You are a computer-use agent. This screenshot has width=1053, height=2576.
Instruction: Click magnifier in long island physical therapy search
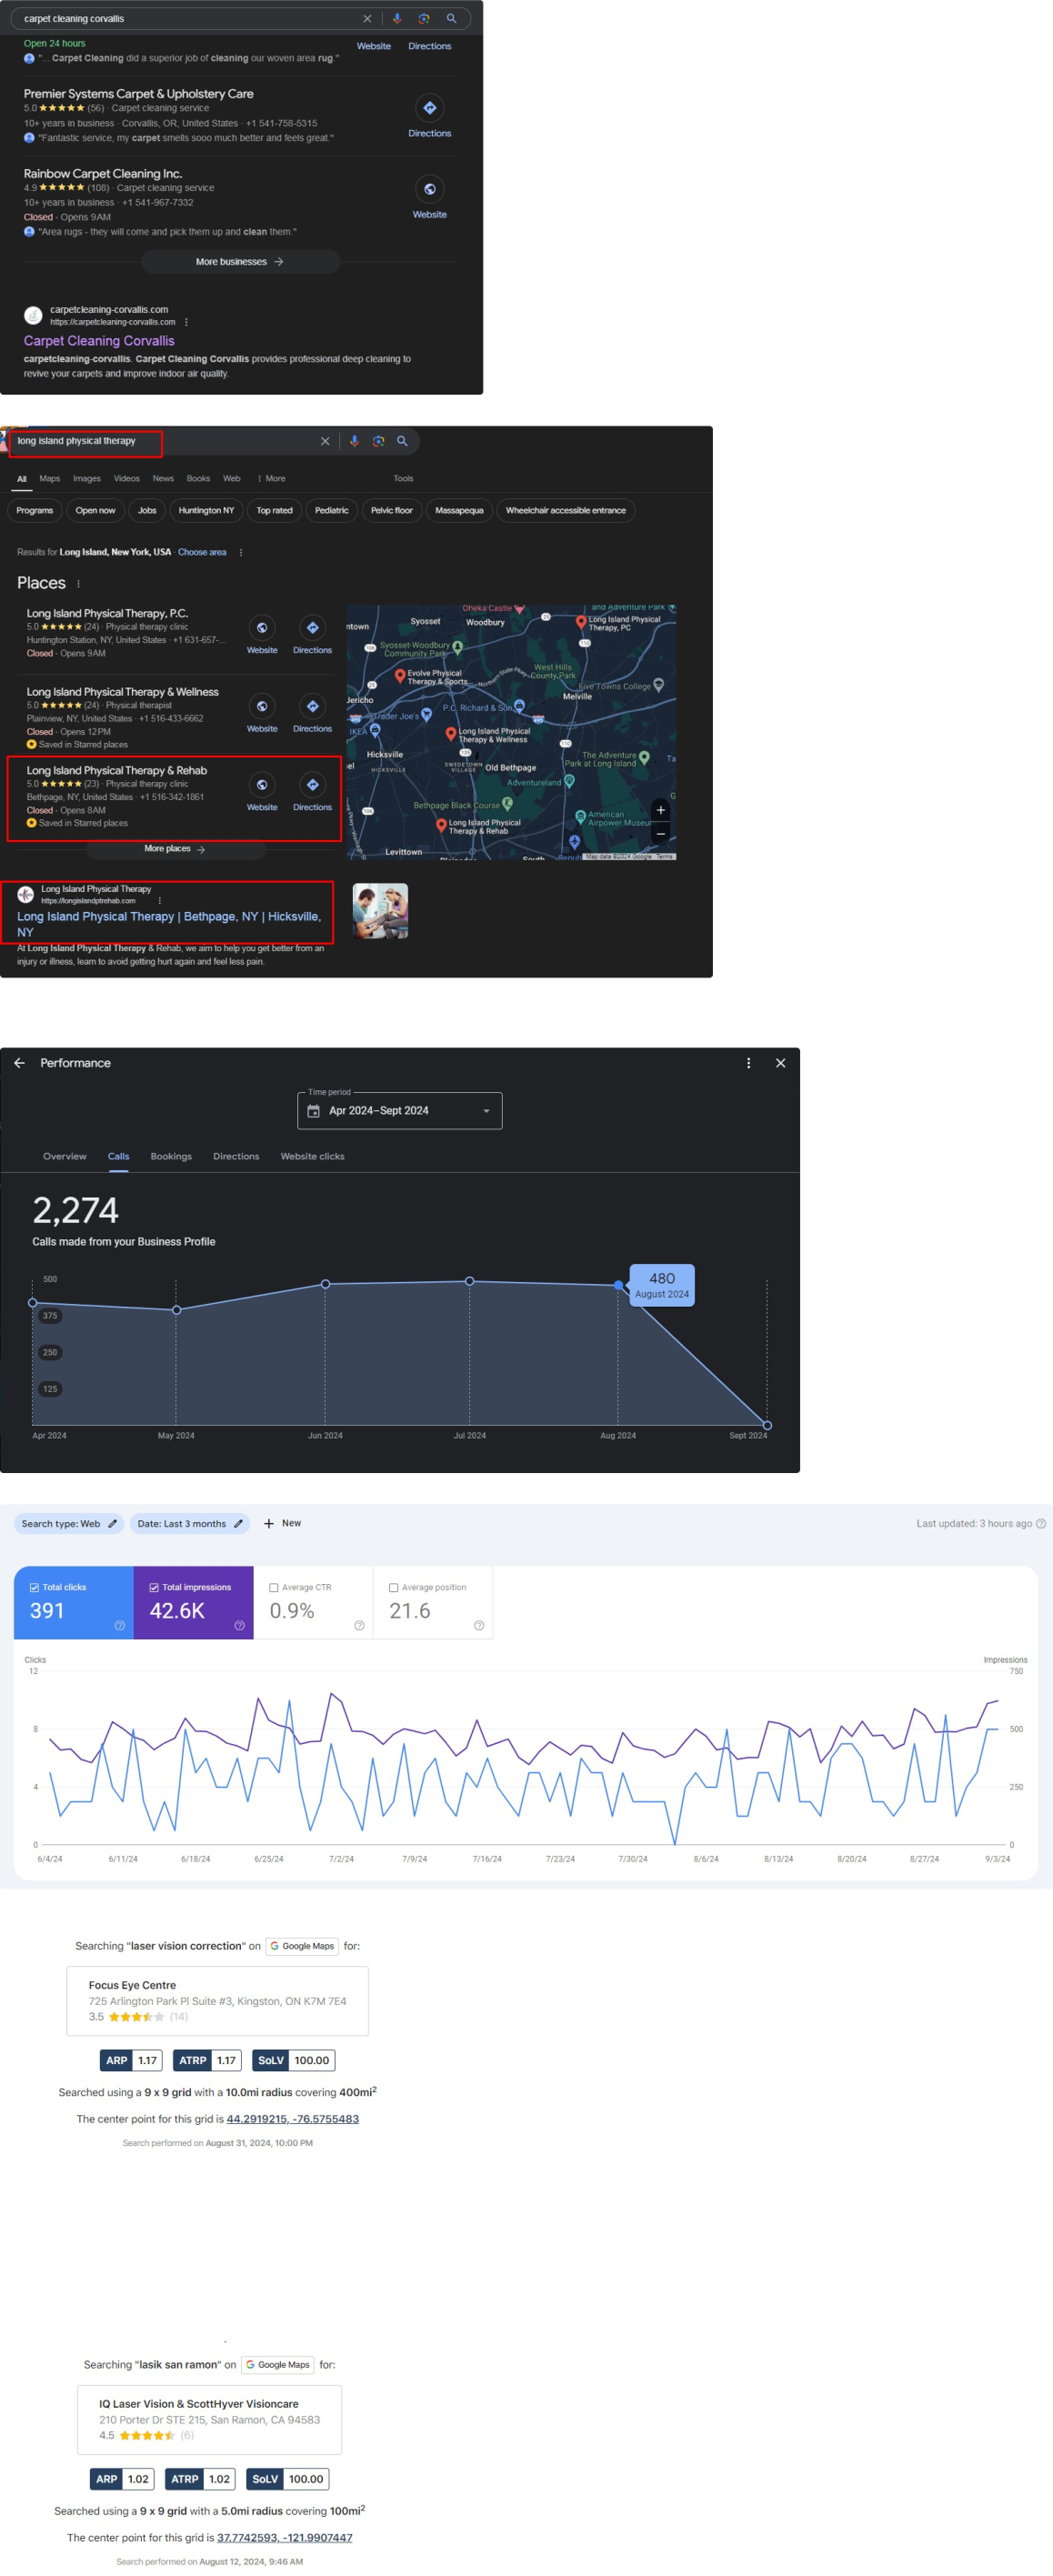tap(402, 441)
